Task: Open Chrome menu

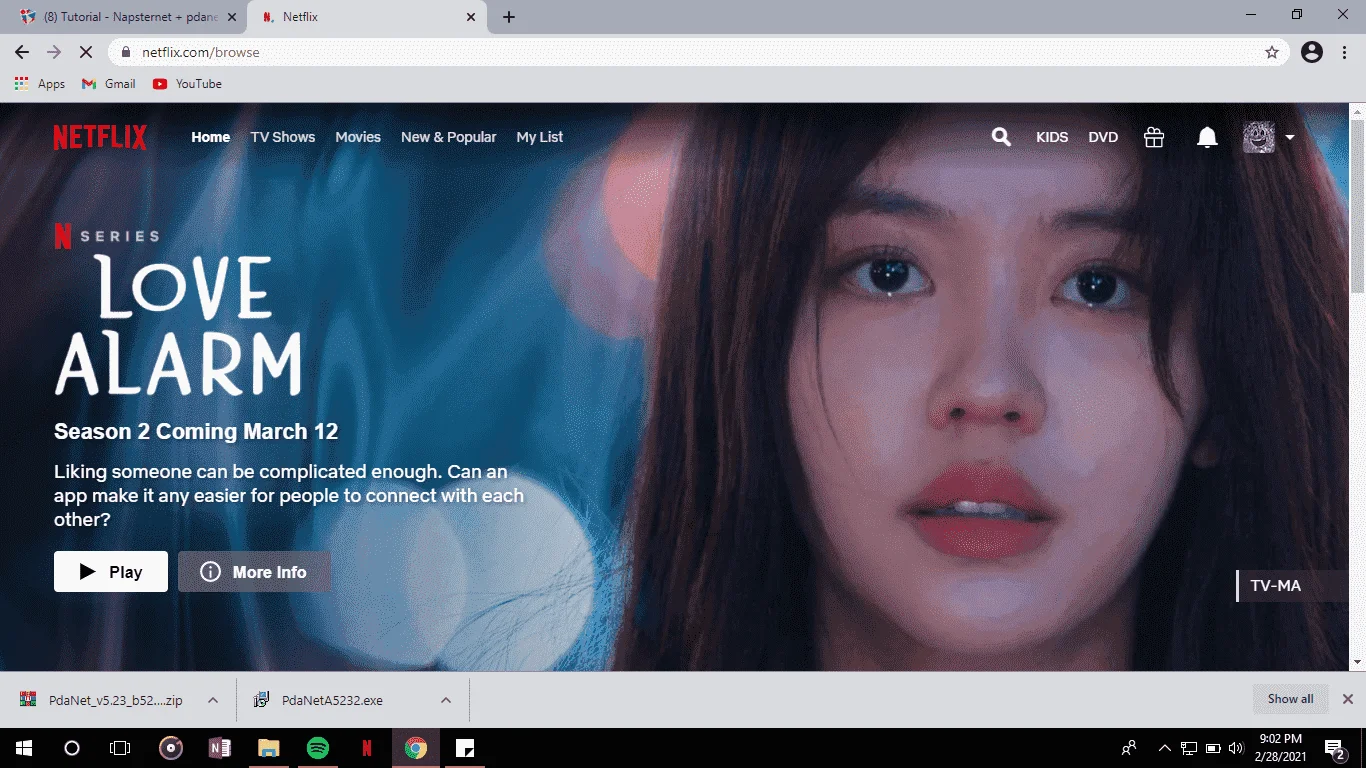Action: (1344, 52)
